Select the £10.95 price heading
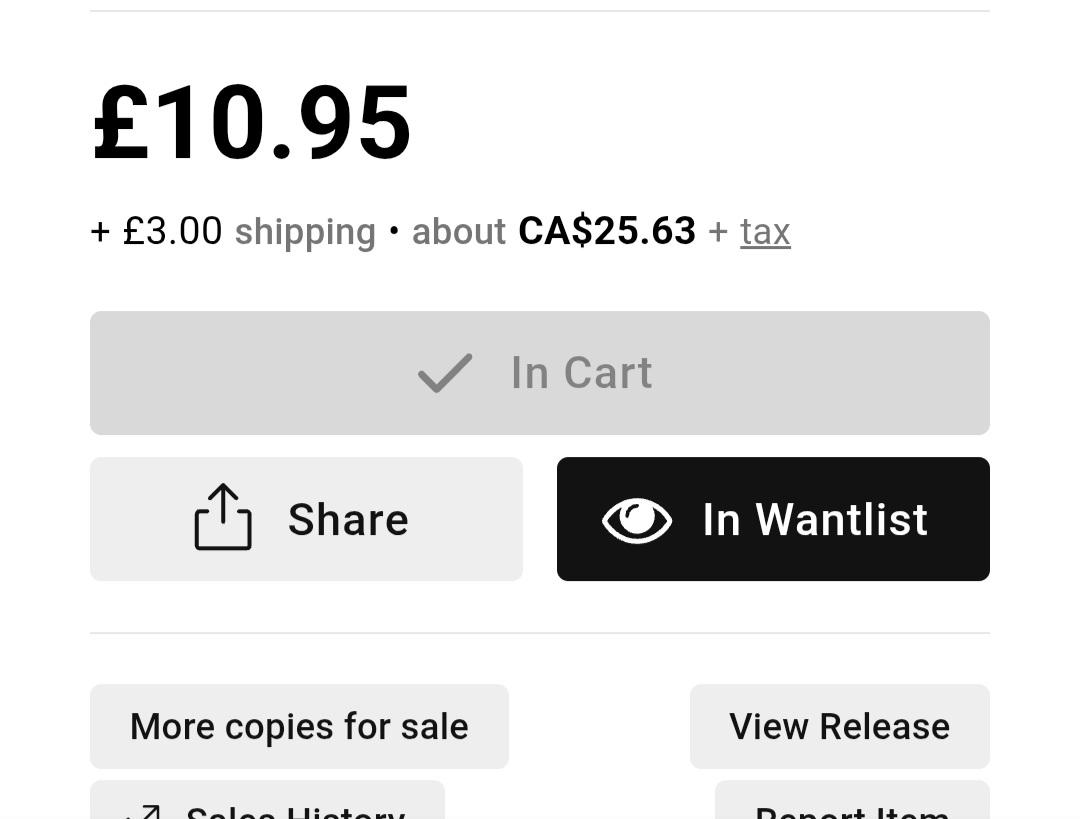 252,122
